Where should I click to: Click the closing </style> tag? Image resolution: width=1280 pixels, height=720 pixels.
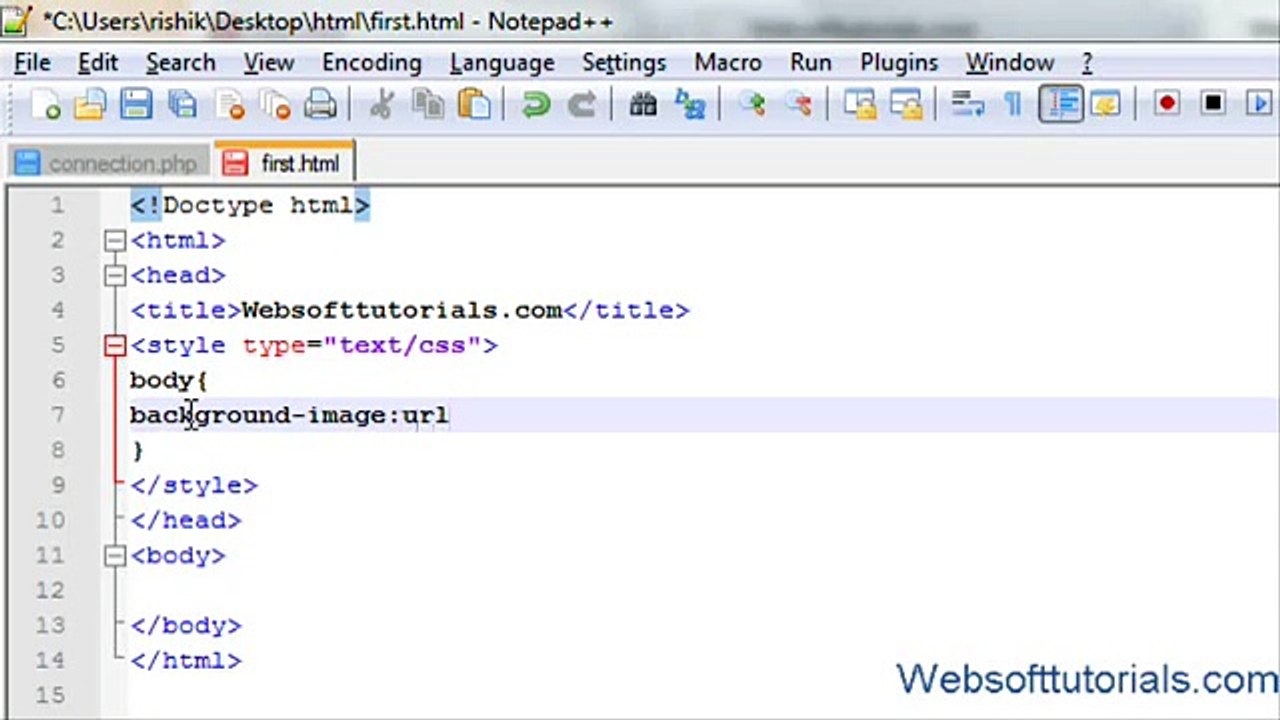click(x=194, y=485)
